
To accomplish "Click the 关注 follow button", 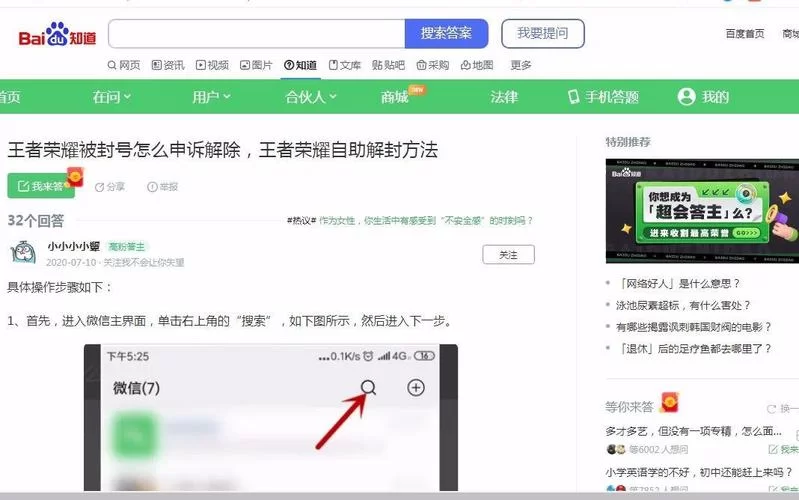I will pos(509,255).
